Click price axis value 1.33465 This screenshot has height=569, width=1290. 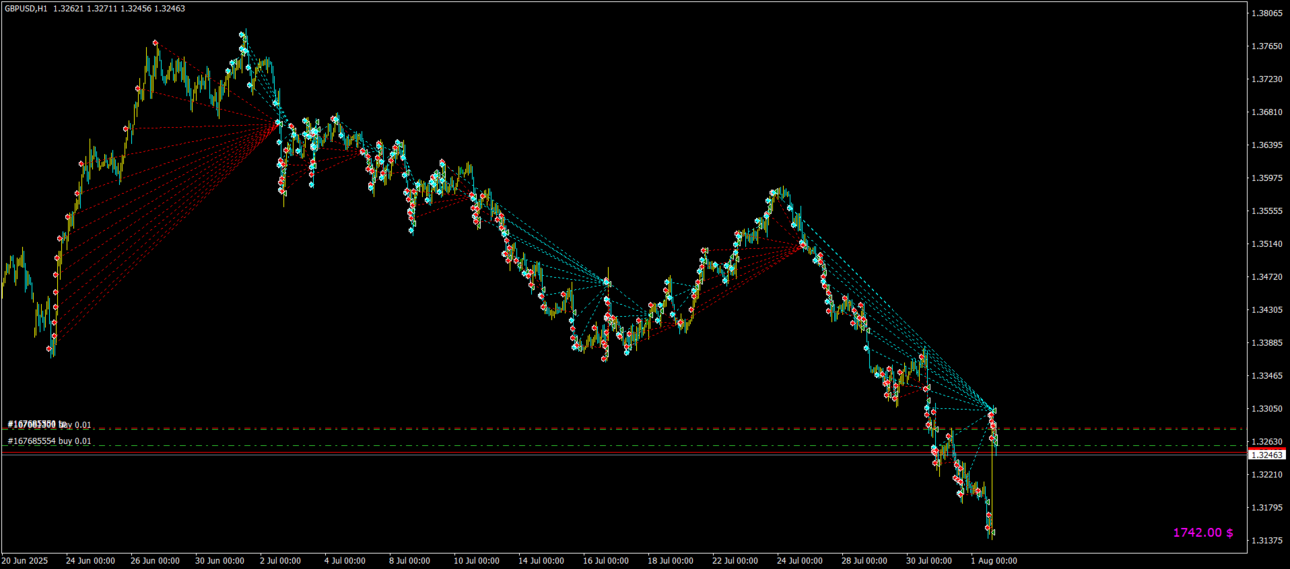click(1267, 376)
